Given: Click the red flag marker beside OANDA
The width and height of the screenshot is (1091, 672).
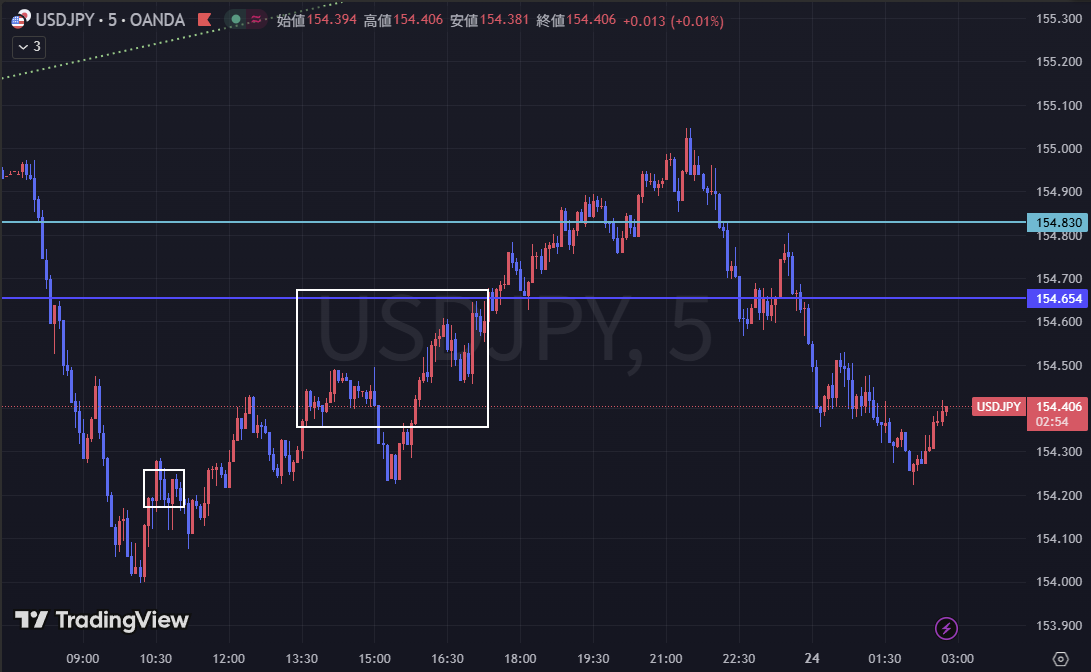Looking at the screenshot, I should point(204,19).
